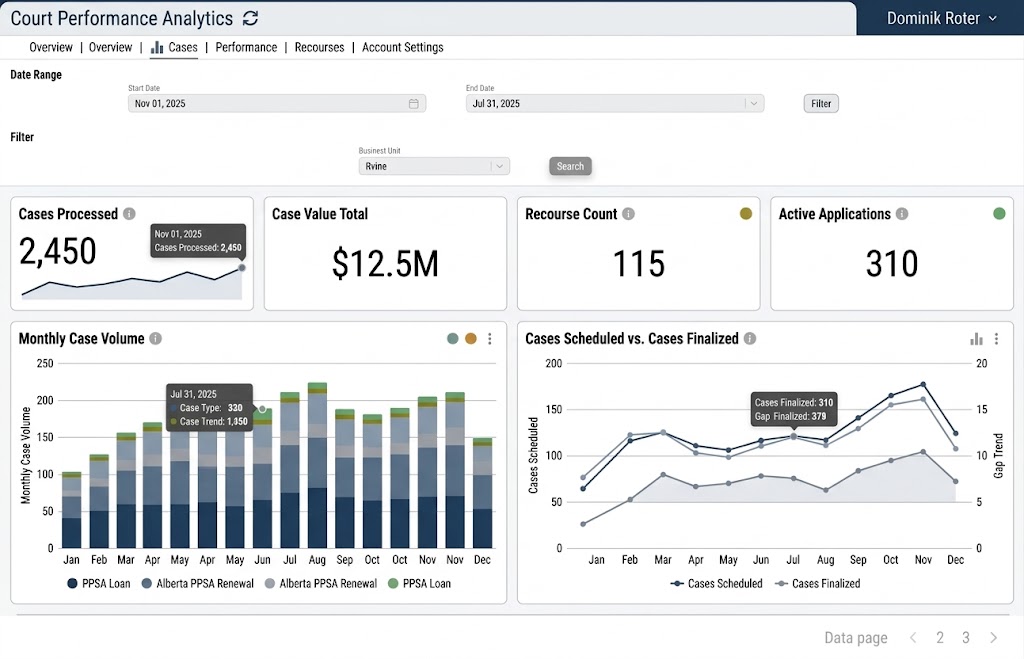Screen dimensions: 1024x659
Task: Click the 2,450 Cases Processed value
Action: coord(58,251)
